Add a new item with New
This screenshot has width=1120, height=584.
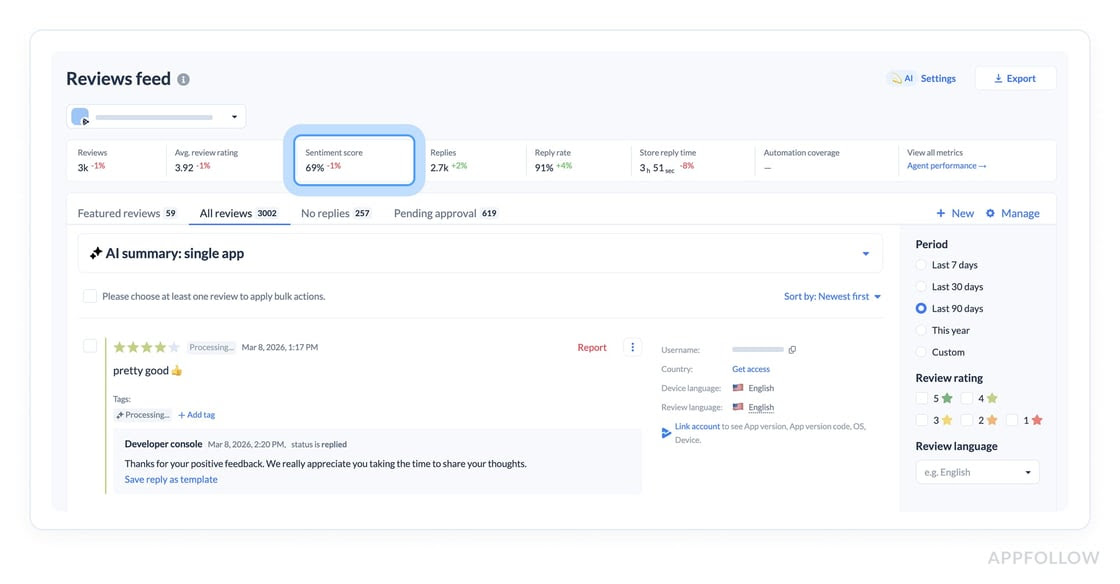pos(954,213)
